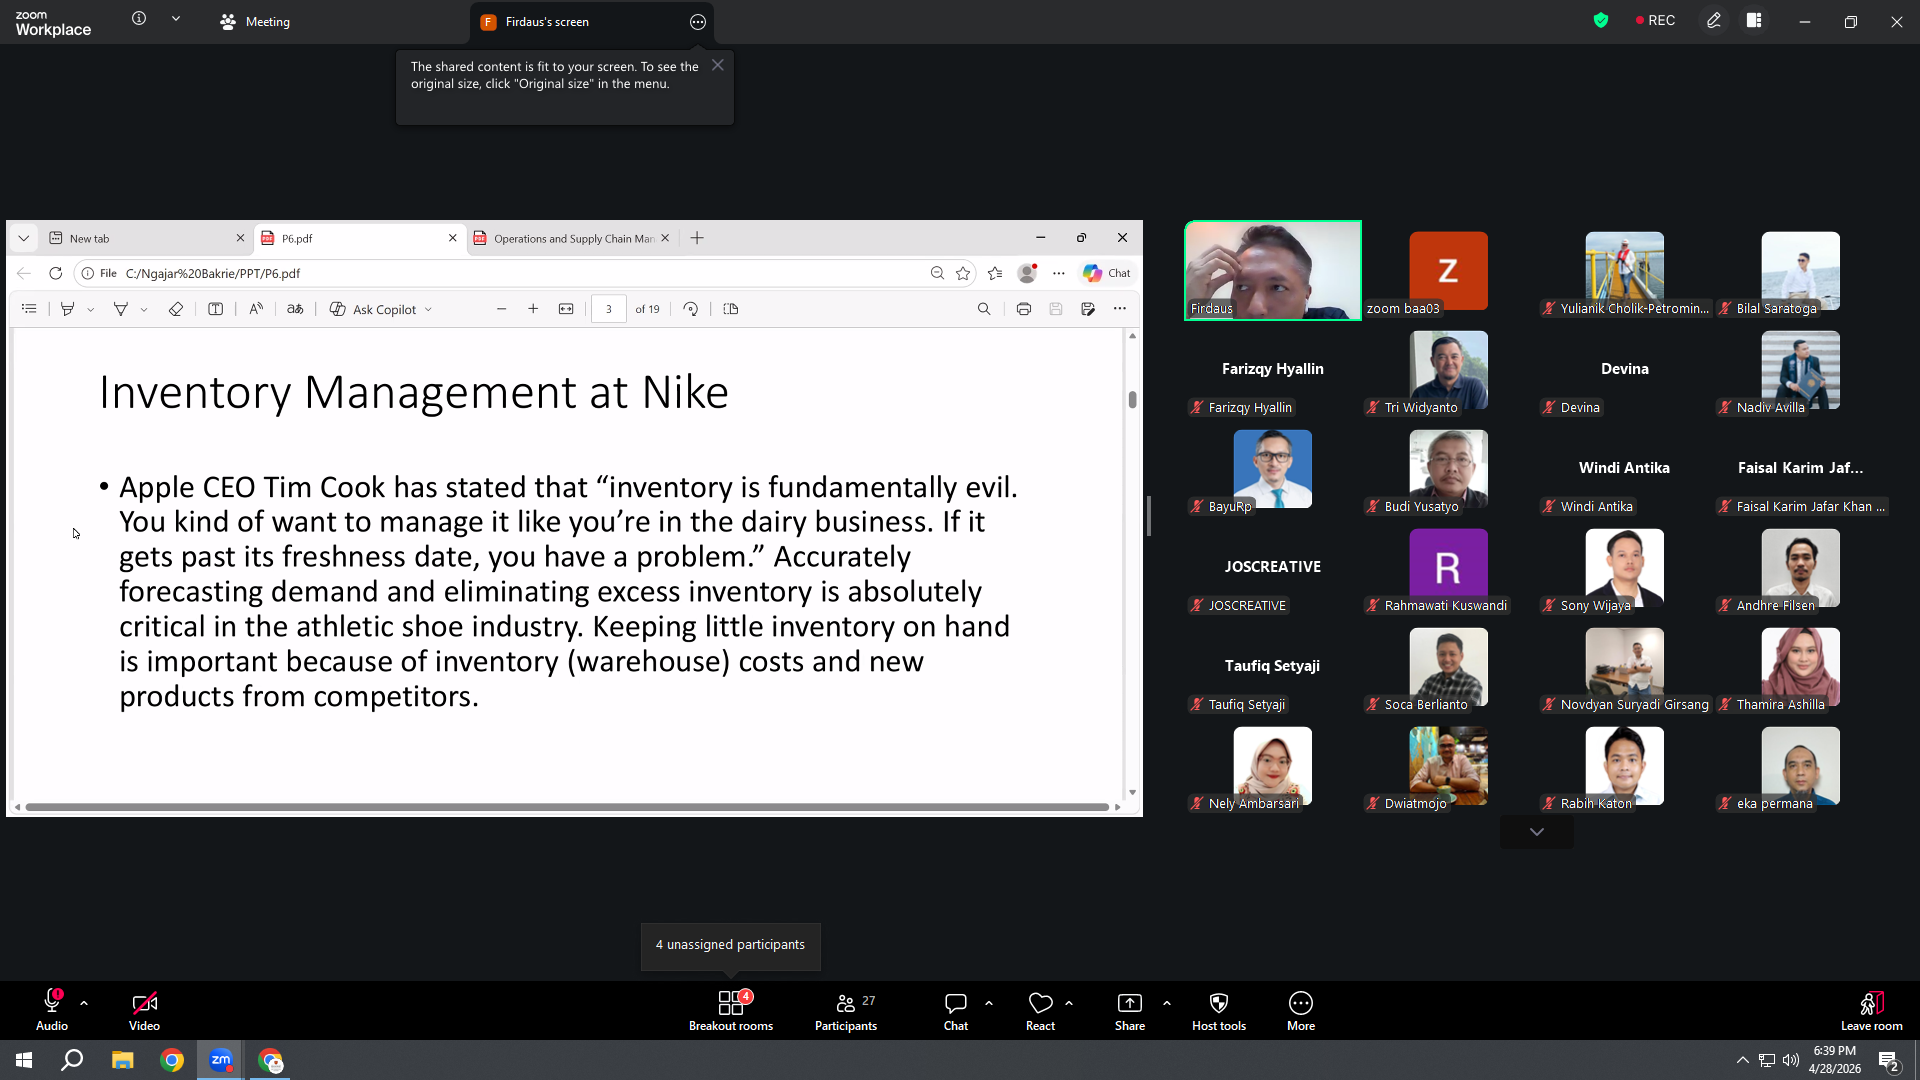Expand the chevron beside the meeting info icon
The width and height of the screenshot is (1920, 1080).
176,19
